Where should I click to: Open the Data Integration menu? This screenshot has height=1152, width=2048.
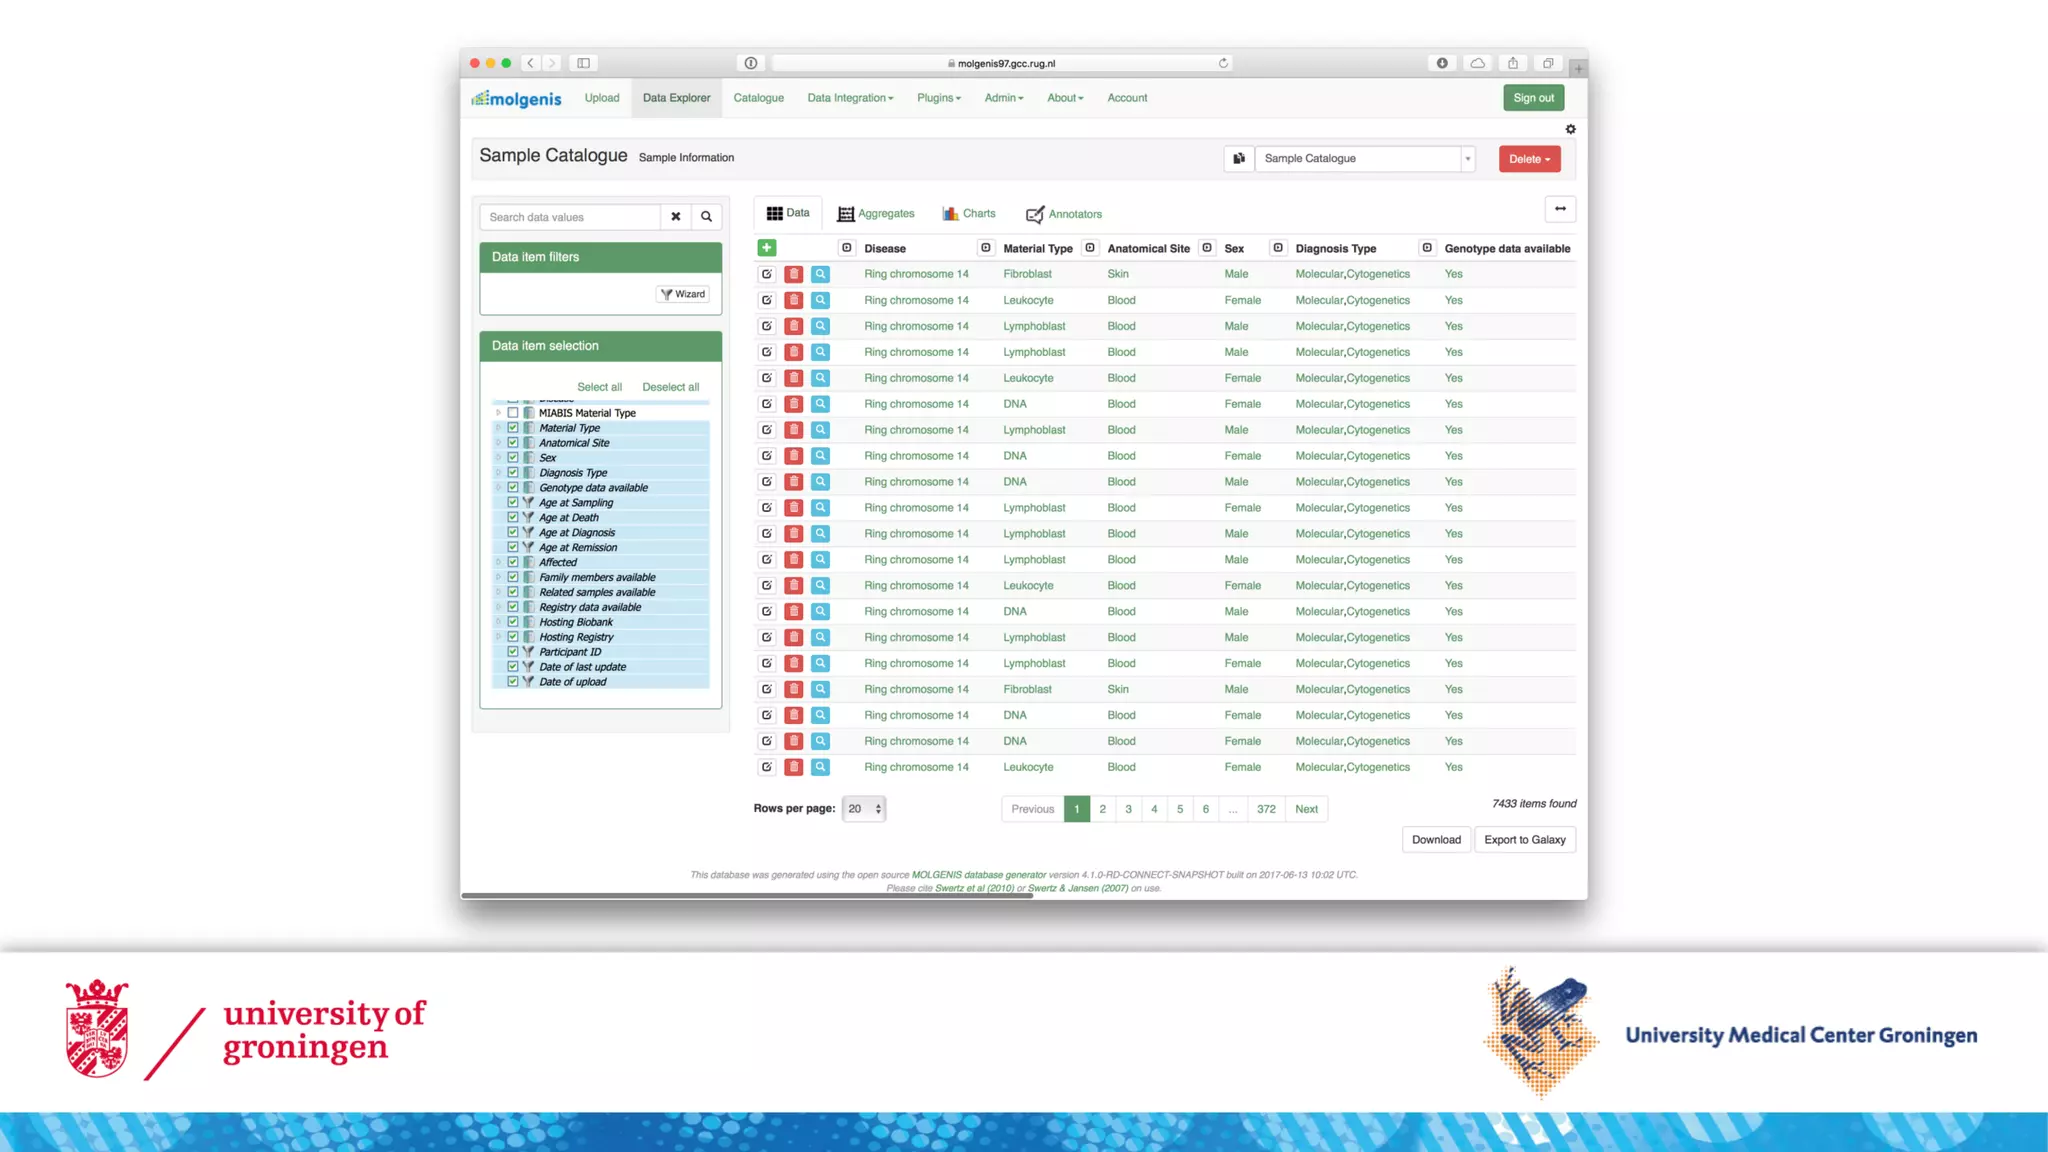tap(850, 98)
